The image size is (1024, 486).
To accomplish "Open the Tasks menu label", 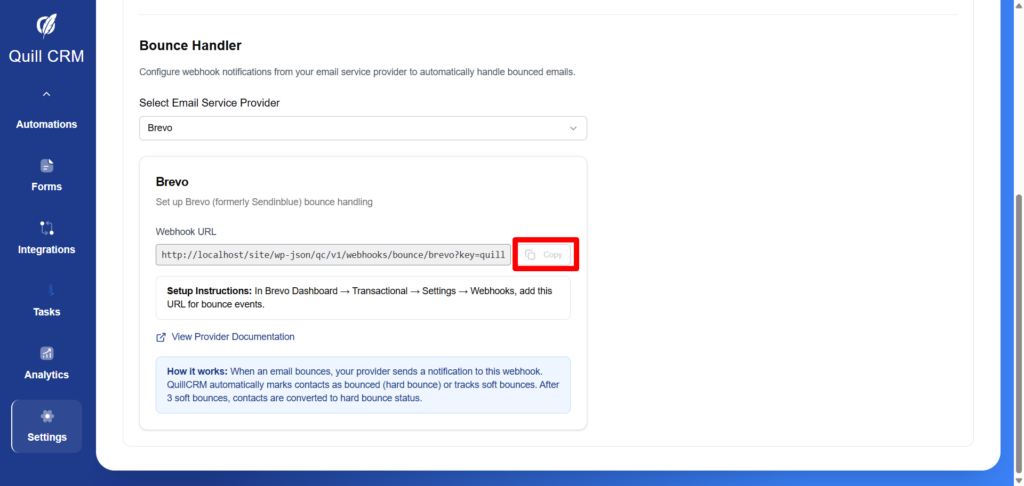I will tap(46, 312).
